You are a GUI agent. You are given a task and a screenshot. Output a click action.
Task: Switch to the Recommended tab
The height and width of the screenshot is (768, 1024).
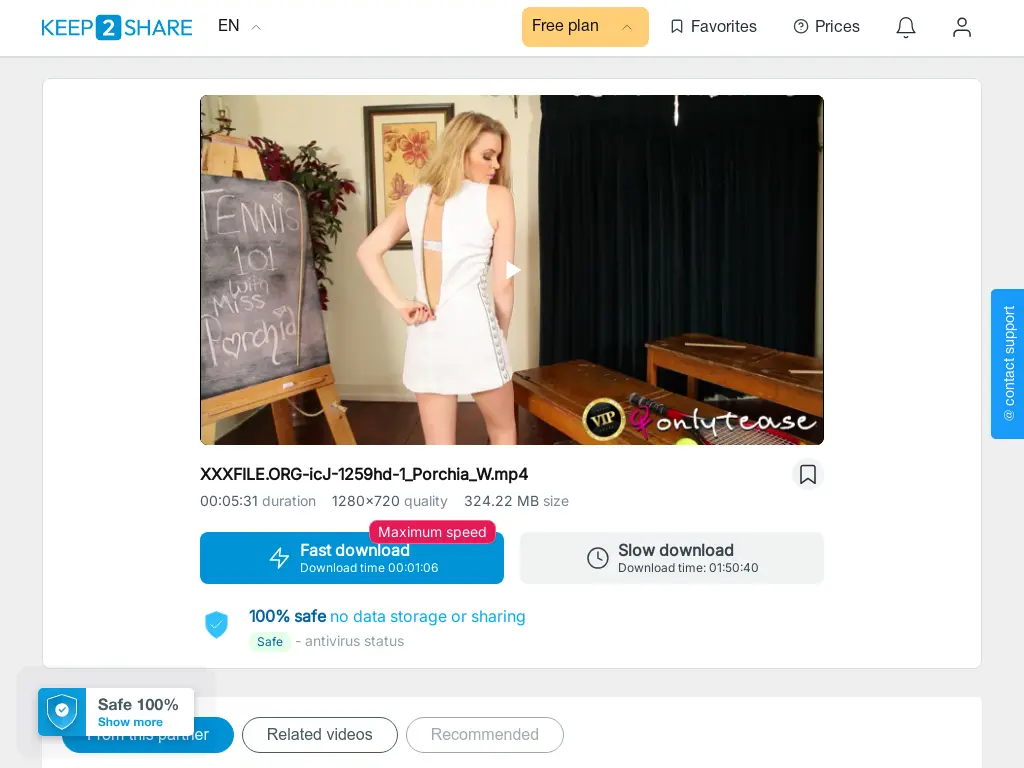click(485, 735)
